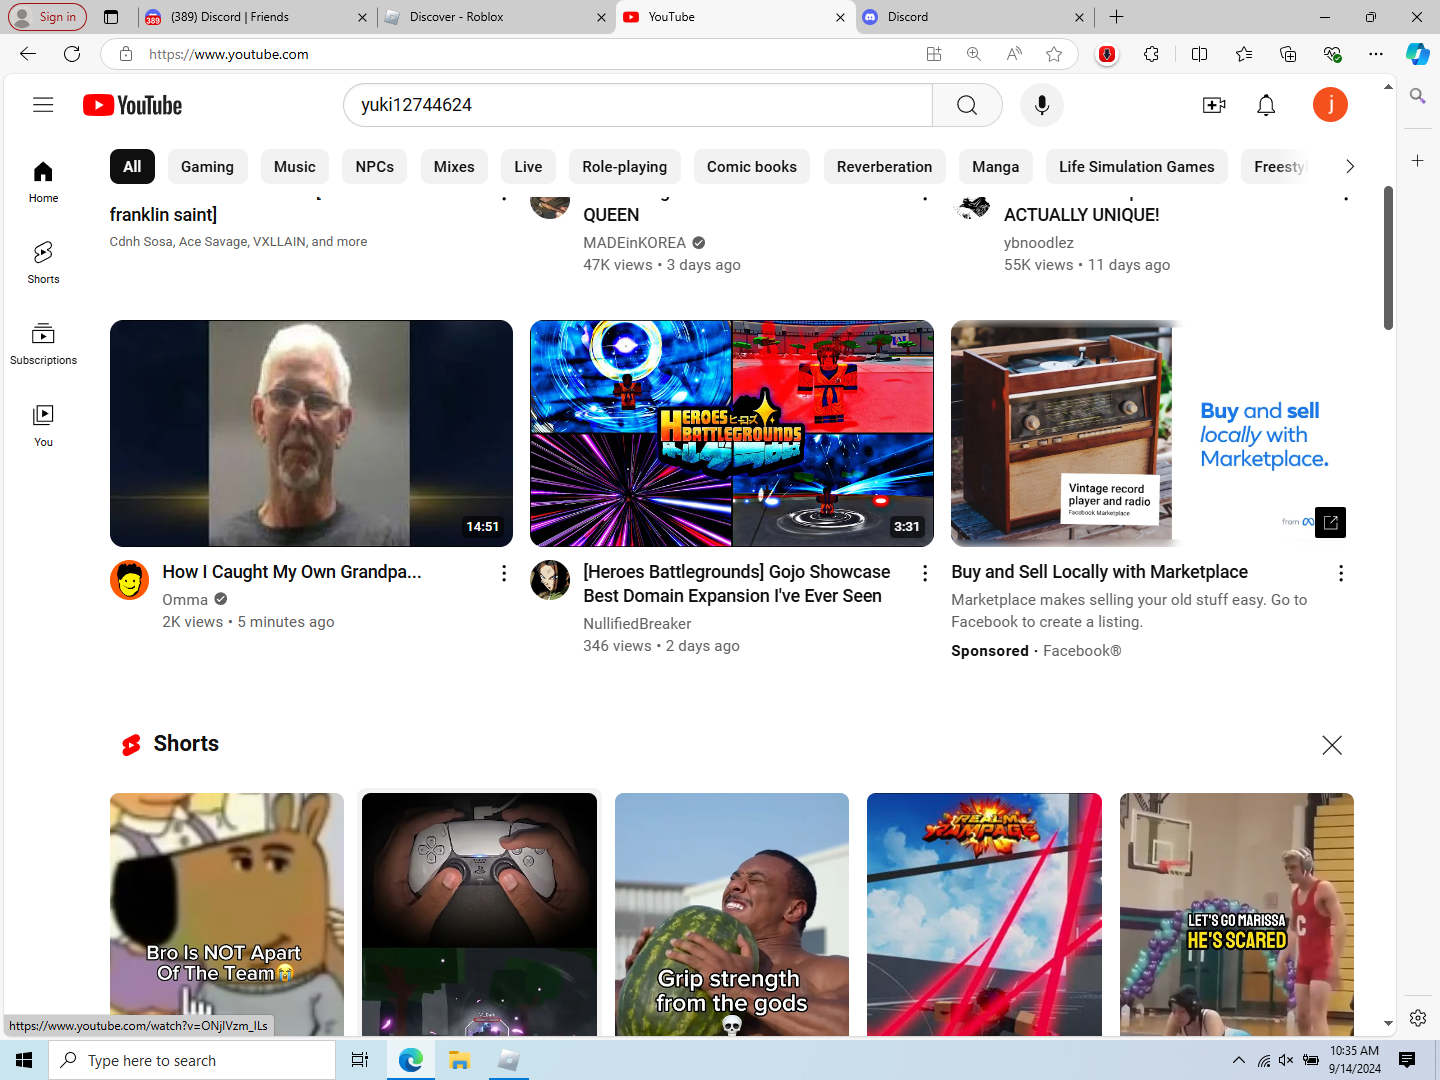Image resolution: width=1440 pixels, height=1080 pixels.
Task: Open the Favorites list icon
Action: (x=1244, y=54)
